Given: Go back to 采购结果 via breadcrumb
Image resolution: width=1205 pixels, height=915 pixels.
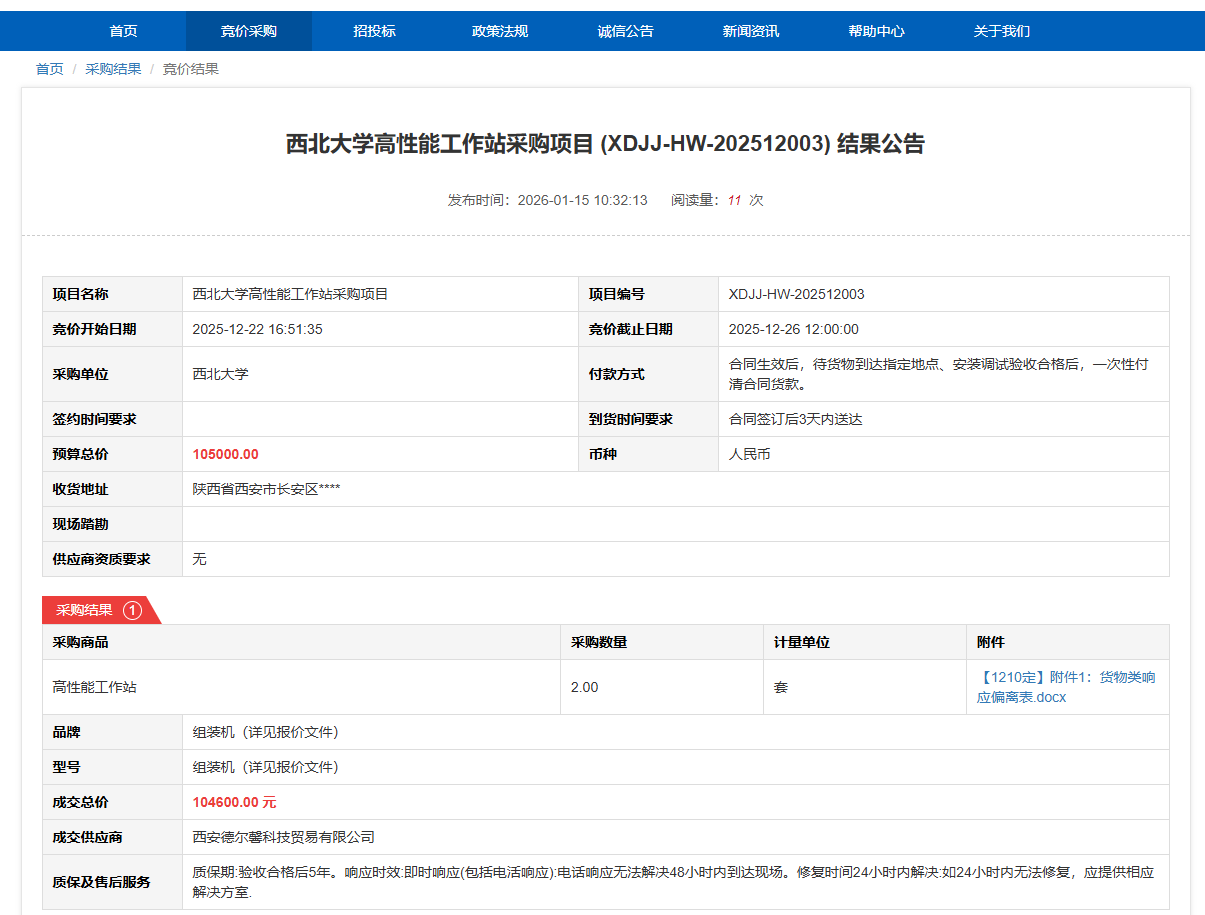Looking at the screenshot, I should (x=113, y=69).
